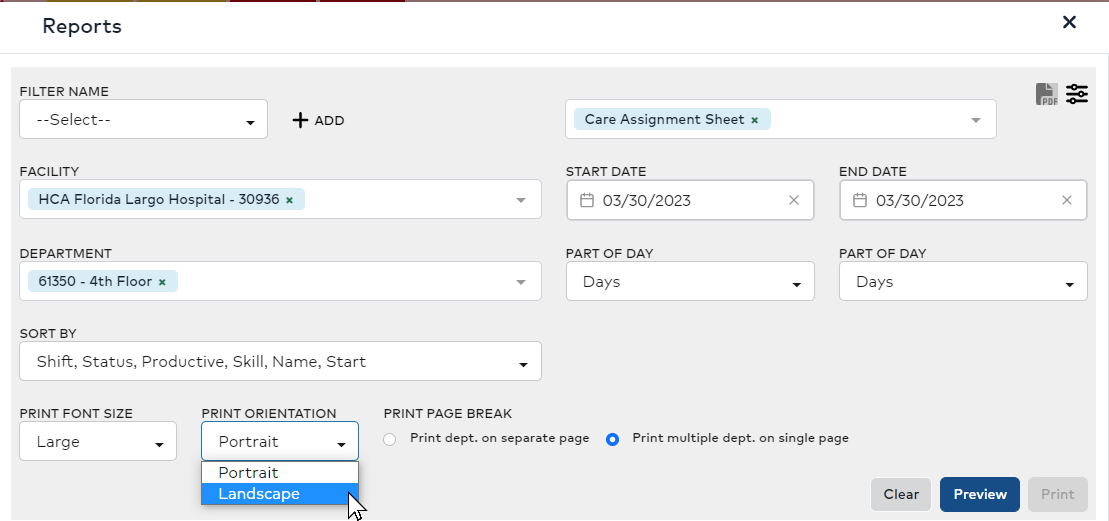Remove the 61350 - 4th Floor tag
This screenshot has height=521, width=1109.
point(162,282)
